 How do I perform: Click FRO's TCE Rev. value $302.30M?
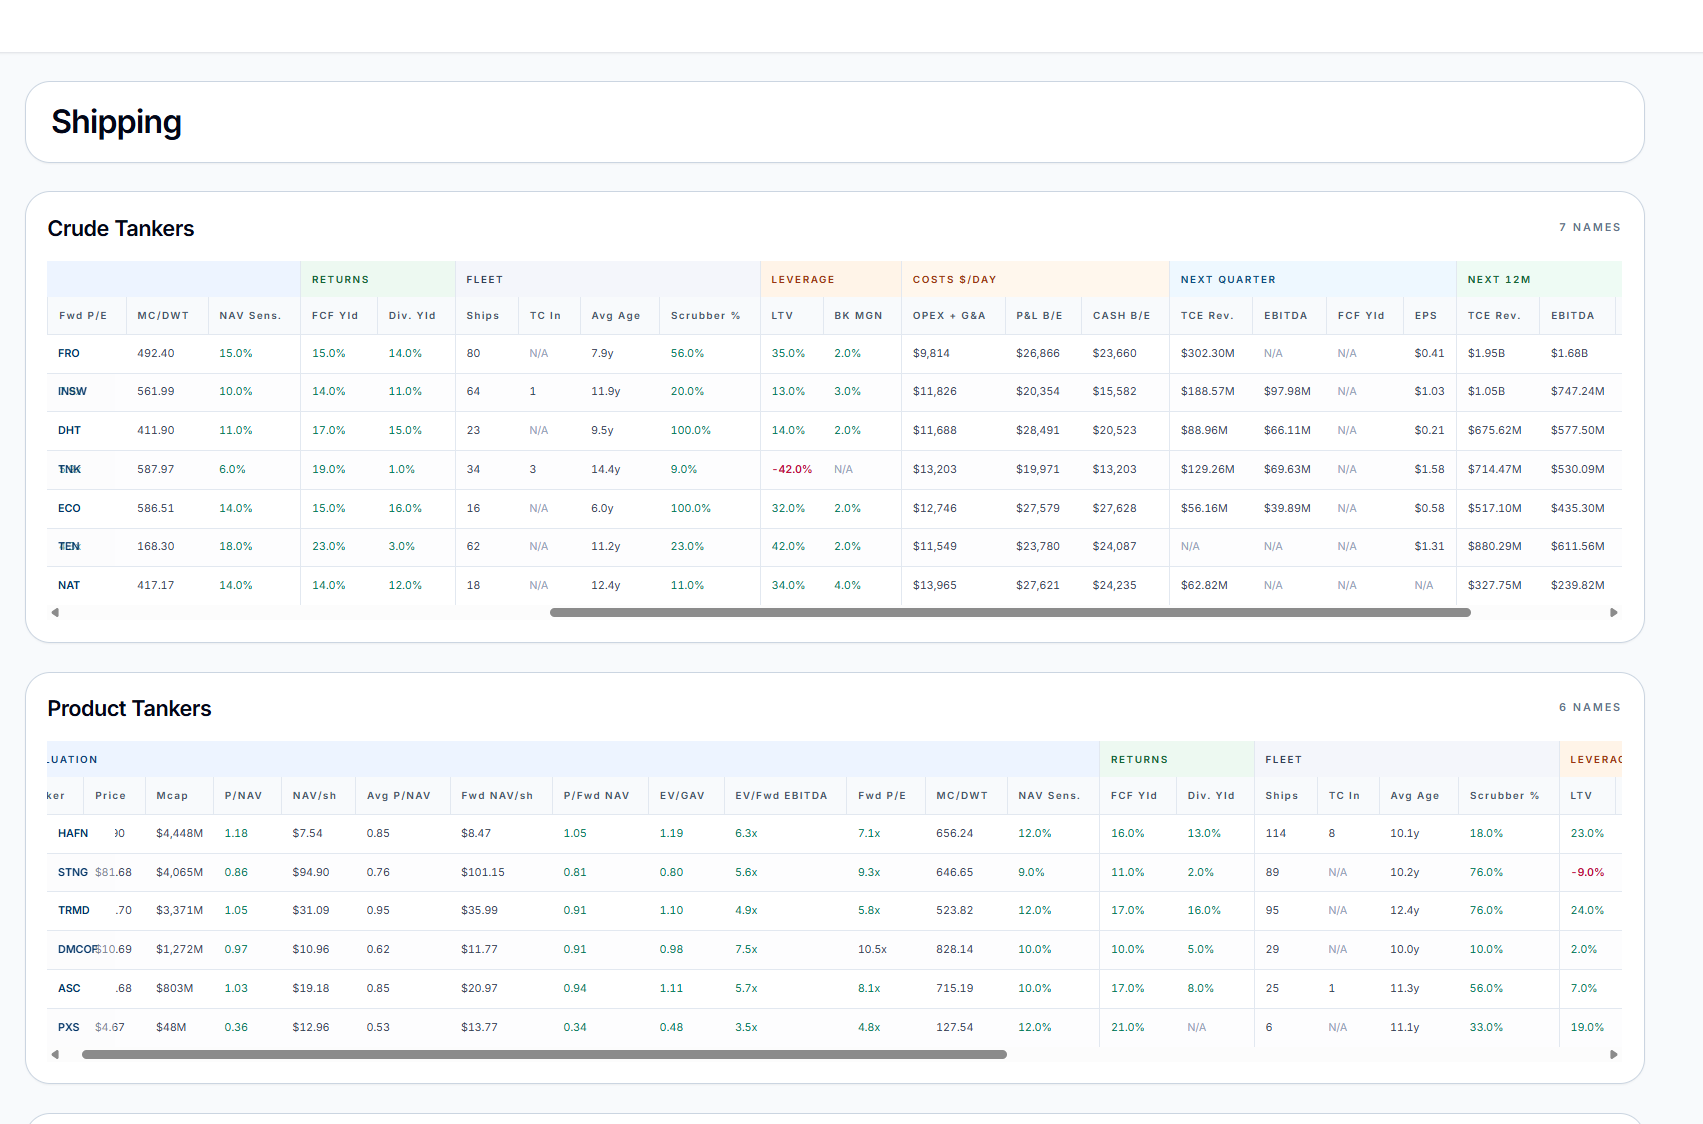(x=1207, y=353)
